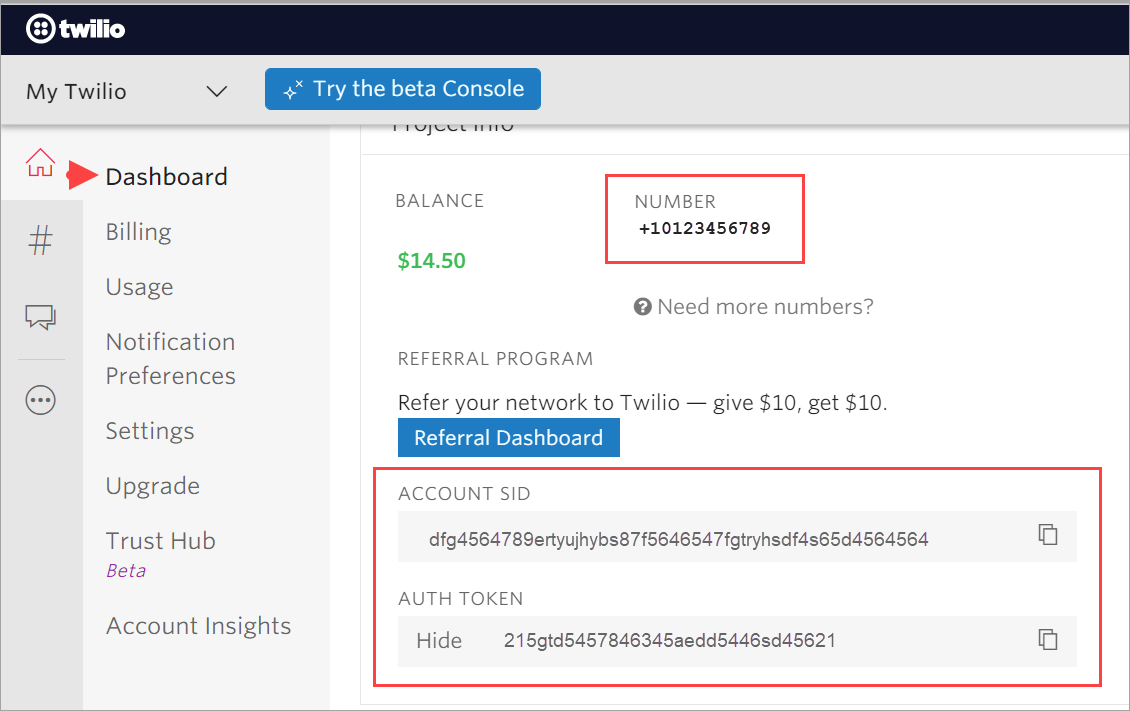Open the home icon in sidebar
1130x711 pixels.
(x=40, y=163)
